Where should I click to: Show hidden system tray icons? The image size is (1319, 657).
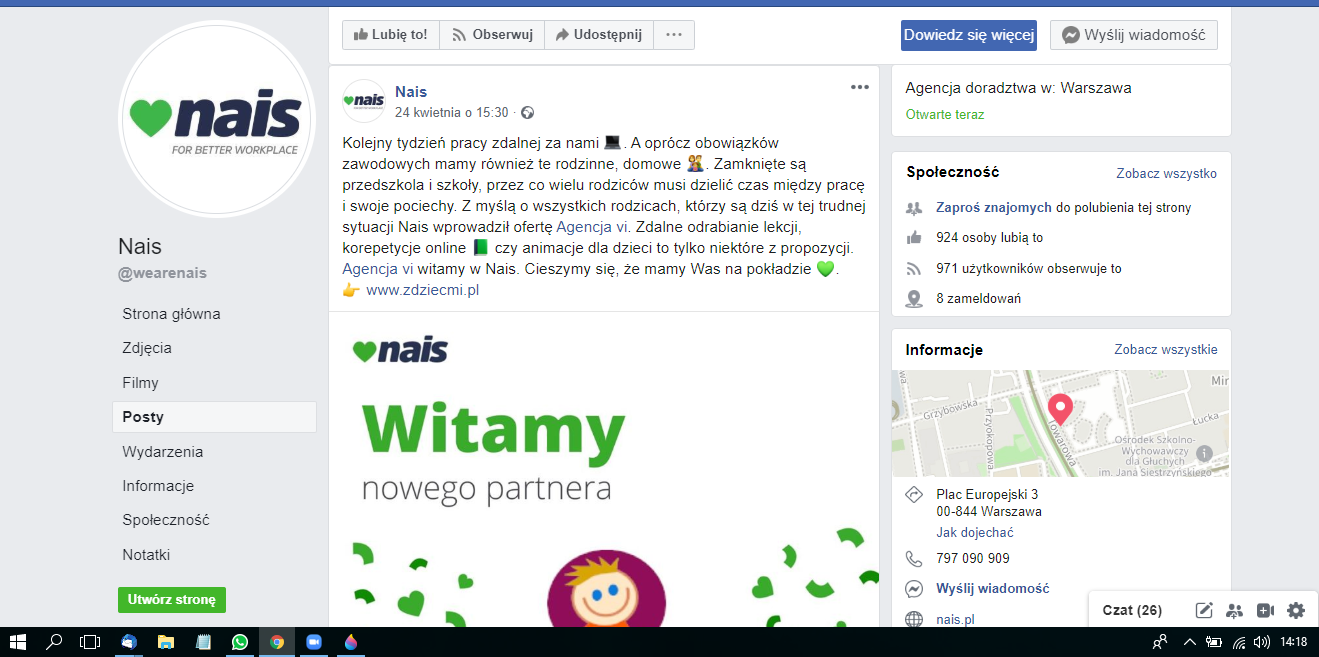1189,642
